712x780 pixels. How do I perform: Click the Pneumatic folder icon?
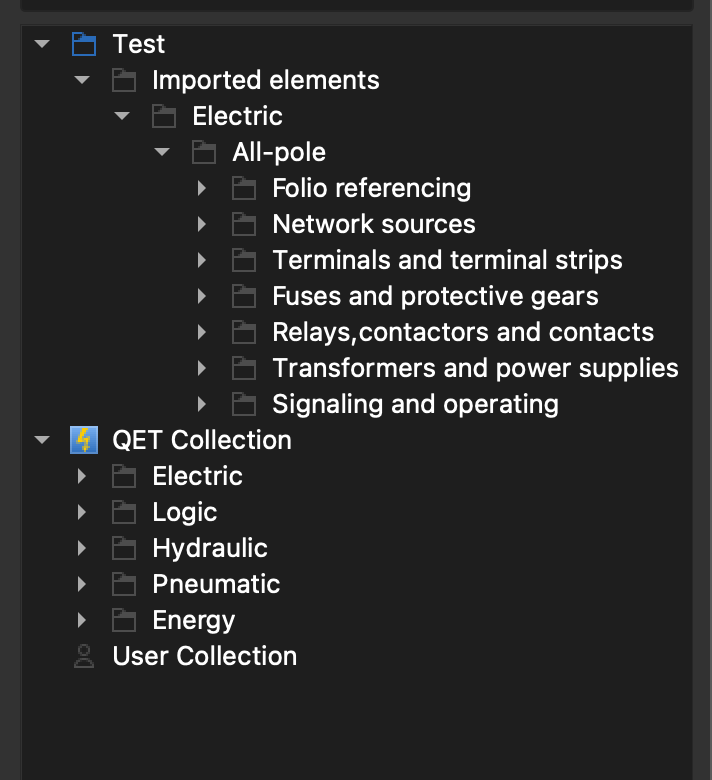pyautogui.click(x=124, y=584)
